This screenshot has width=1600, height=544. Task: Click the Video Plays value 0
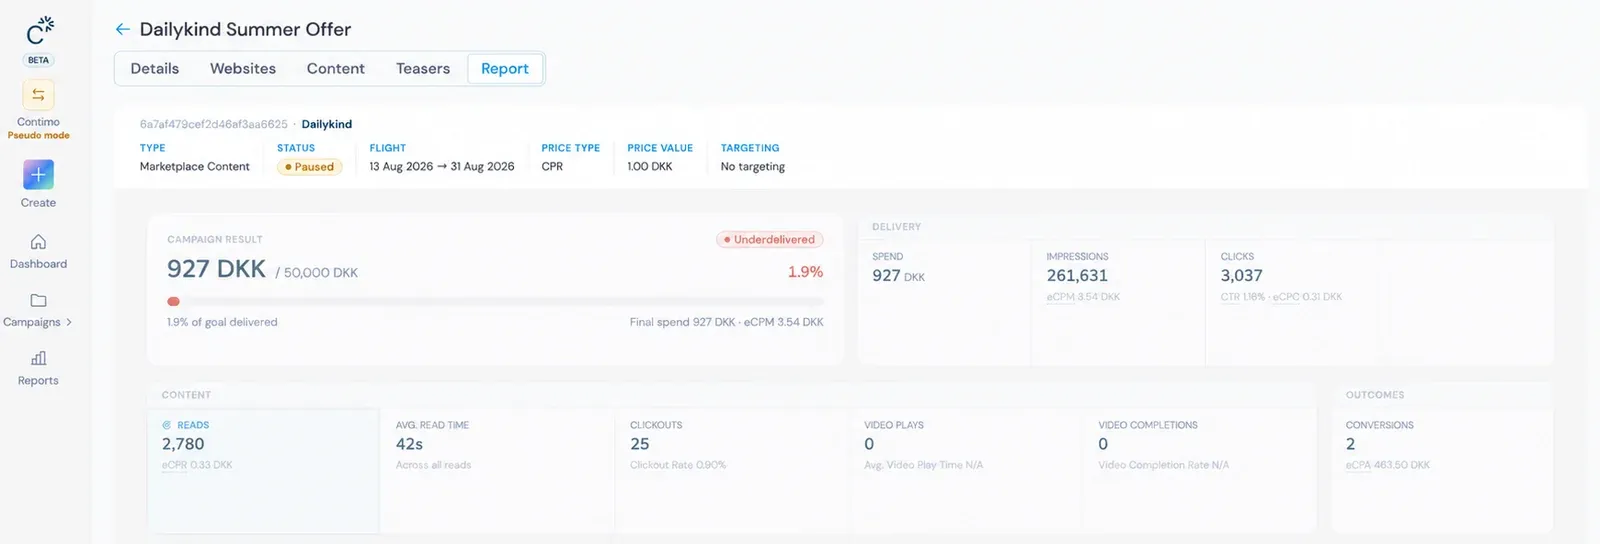(x=869, y=444)
